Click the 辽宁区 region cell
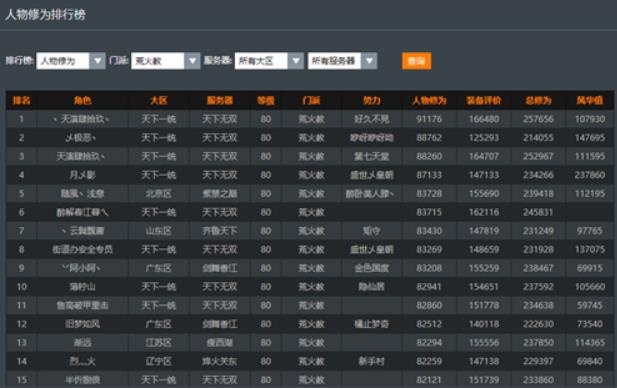The width and height of the screenshot is (617, 389). [159, 361]
